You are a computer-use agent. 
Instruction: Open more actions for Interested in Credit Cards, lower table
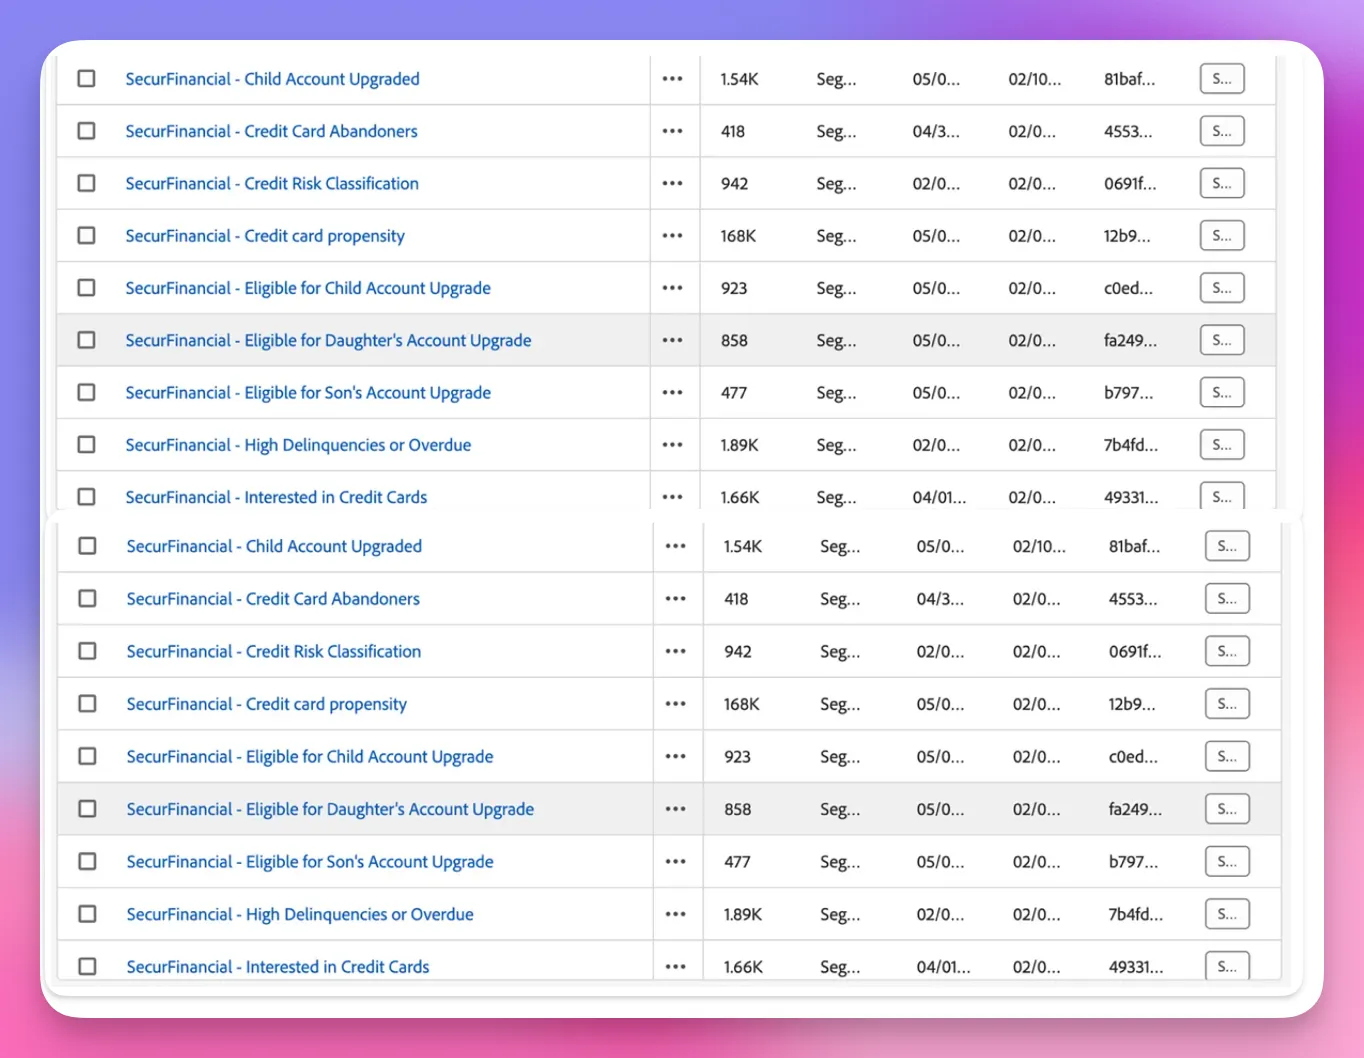tap(676, 967)
